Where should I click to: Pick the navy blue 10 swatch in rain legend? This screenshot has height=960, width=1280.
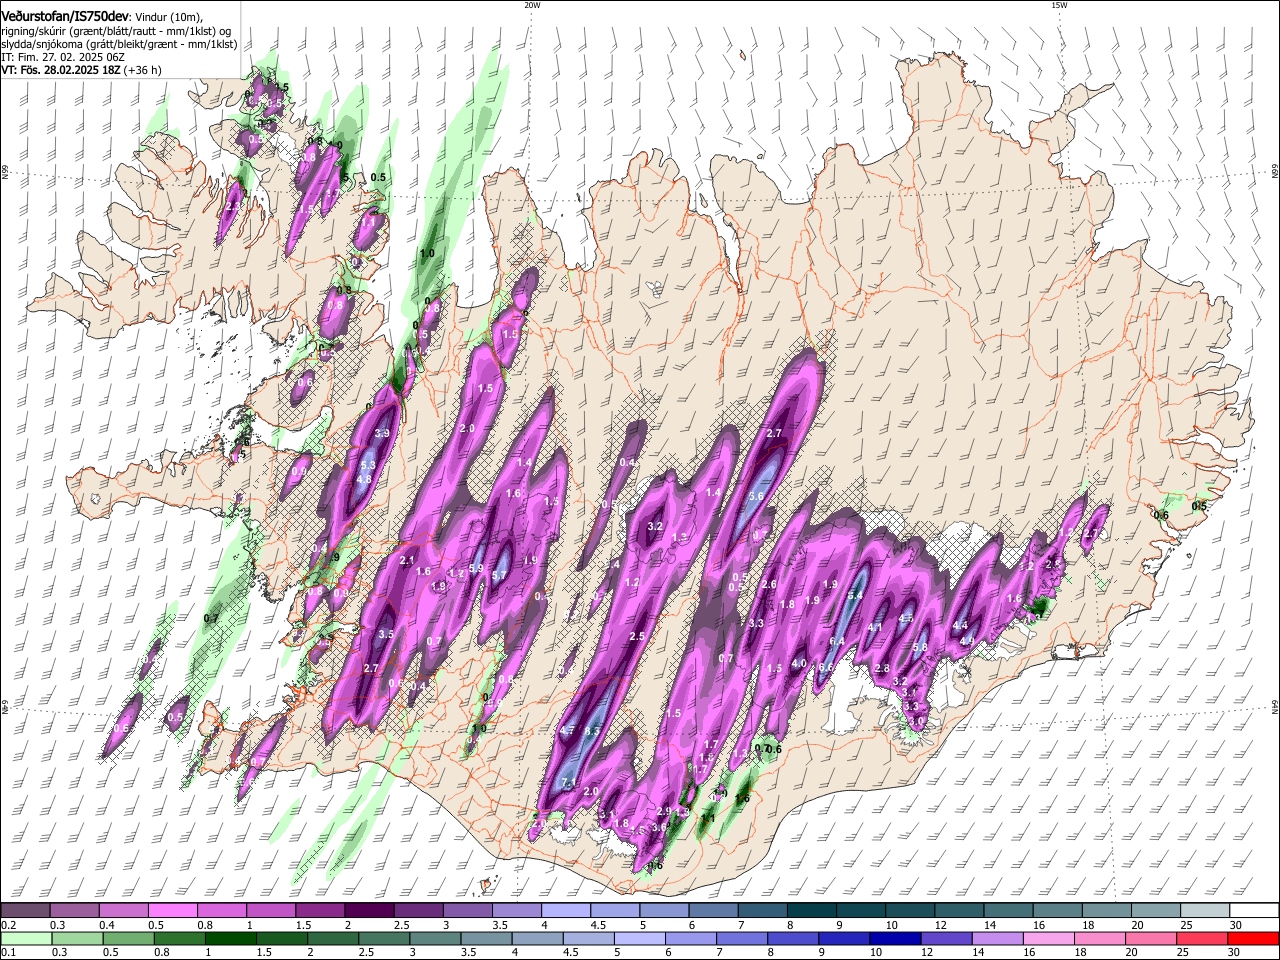point(895,938)
